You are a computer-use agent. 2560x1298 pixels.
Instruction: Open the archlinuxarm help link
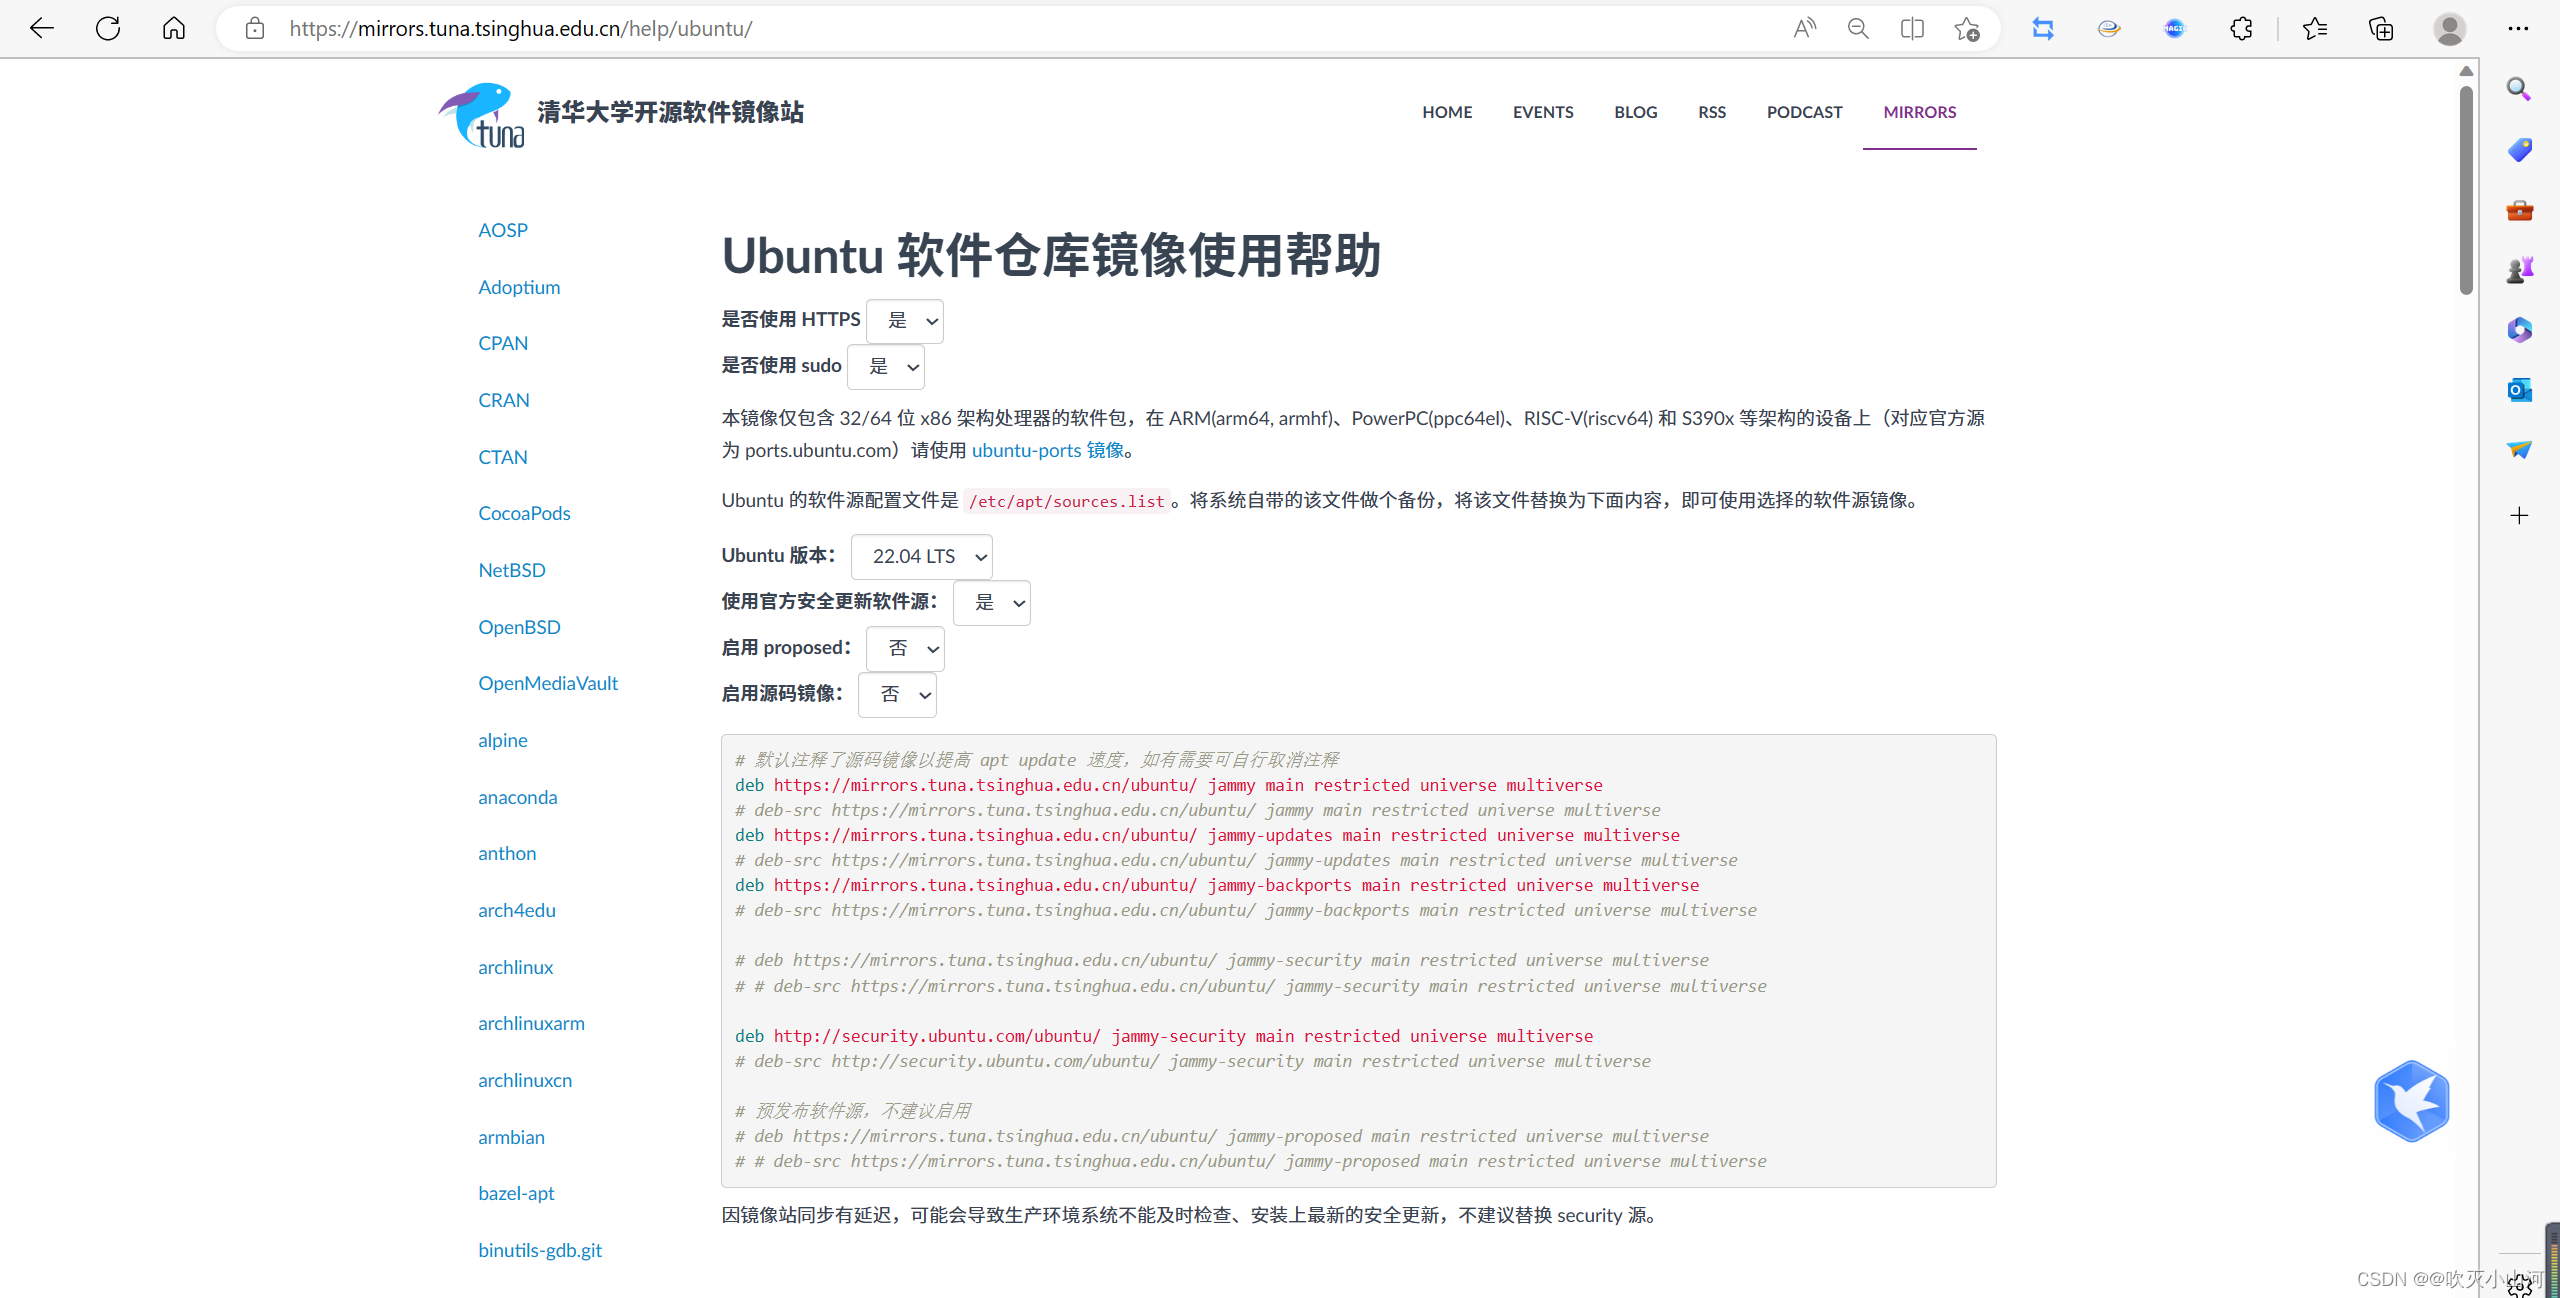(x=531, y=1024)
